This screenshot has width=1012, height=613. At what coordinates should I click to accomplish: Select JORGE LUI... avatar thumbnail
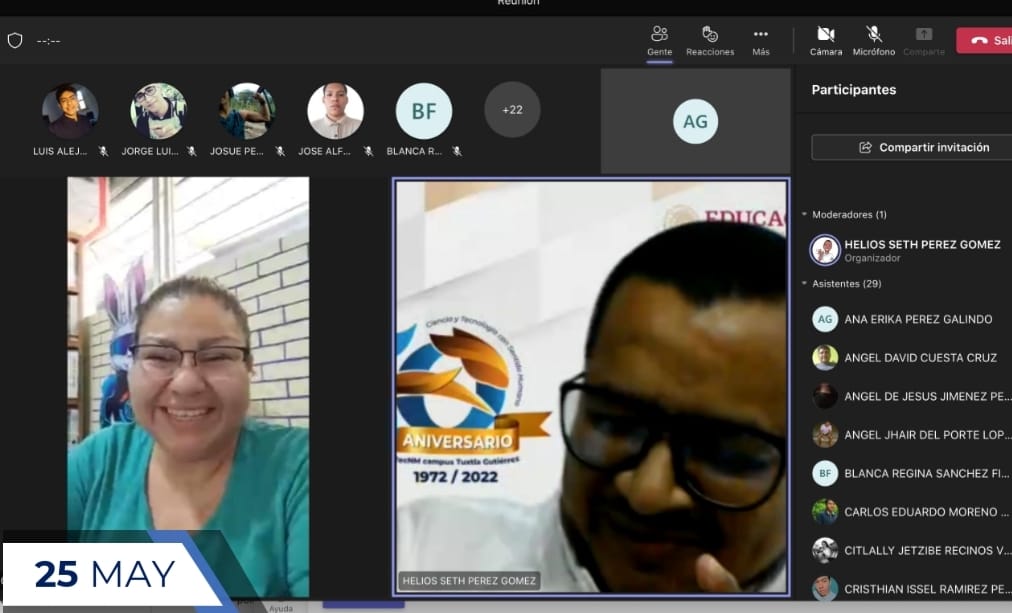[x=158, y=111]
